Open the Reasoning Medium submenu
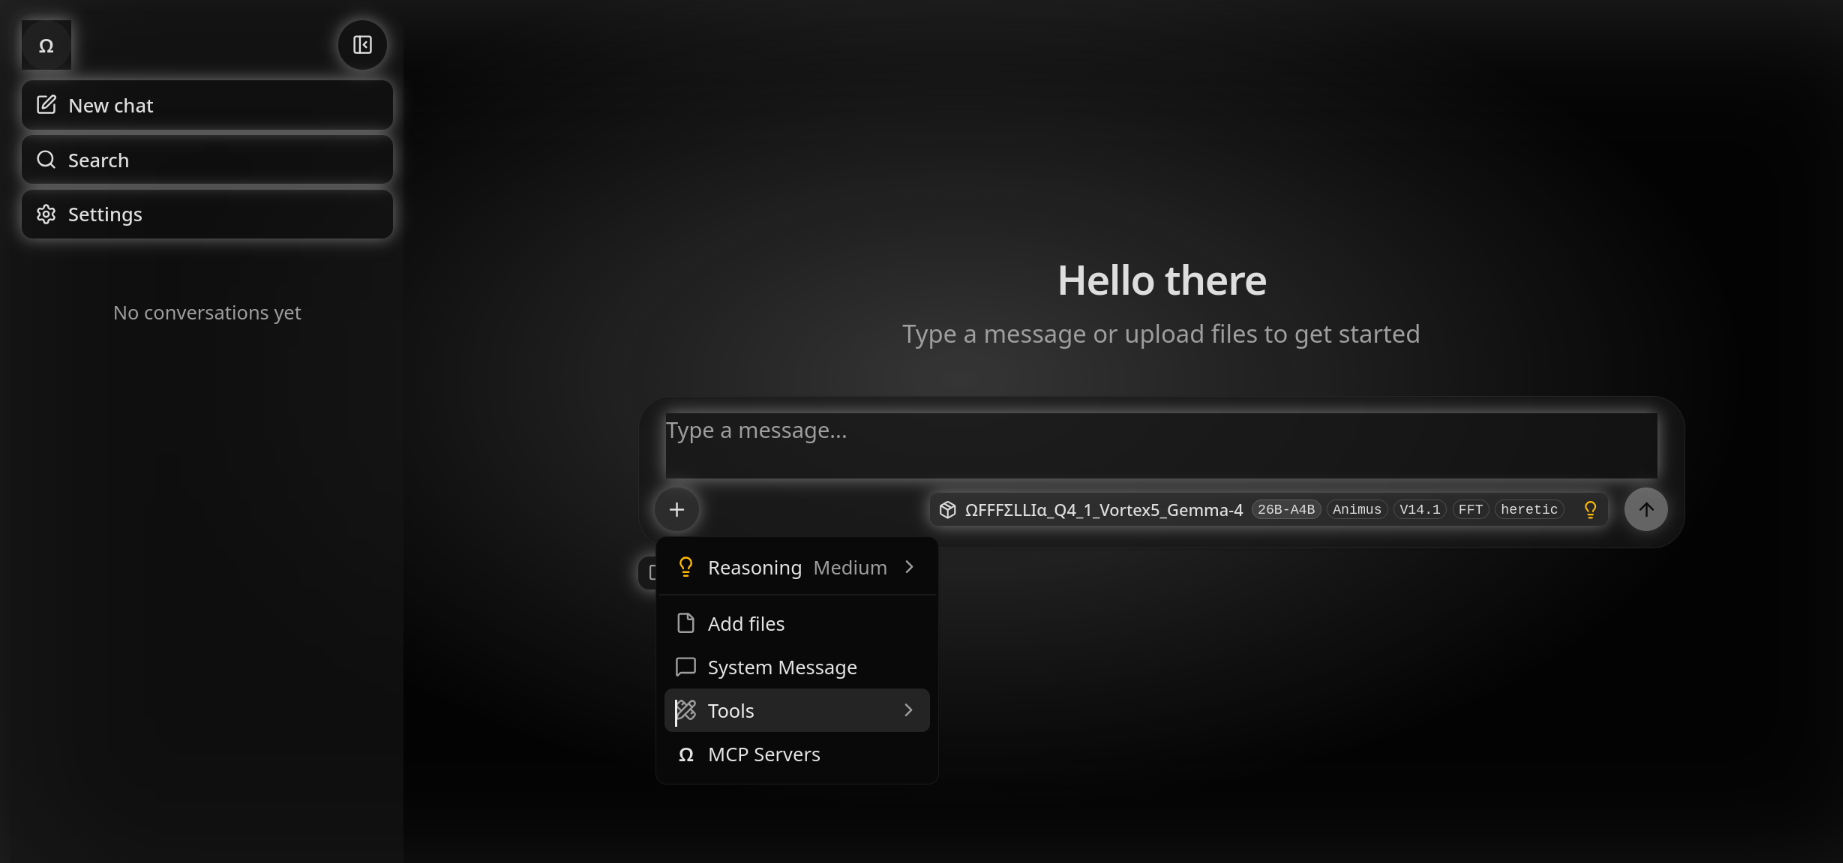This screenshot has height=863, width=1843. pyautogui.click(x=797, y=567)
